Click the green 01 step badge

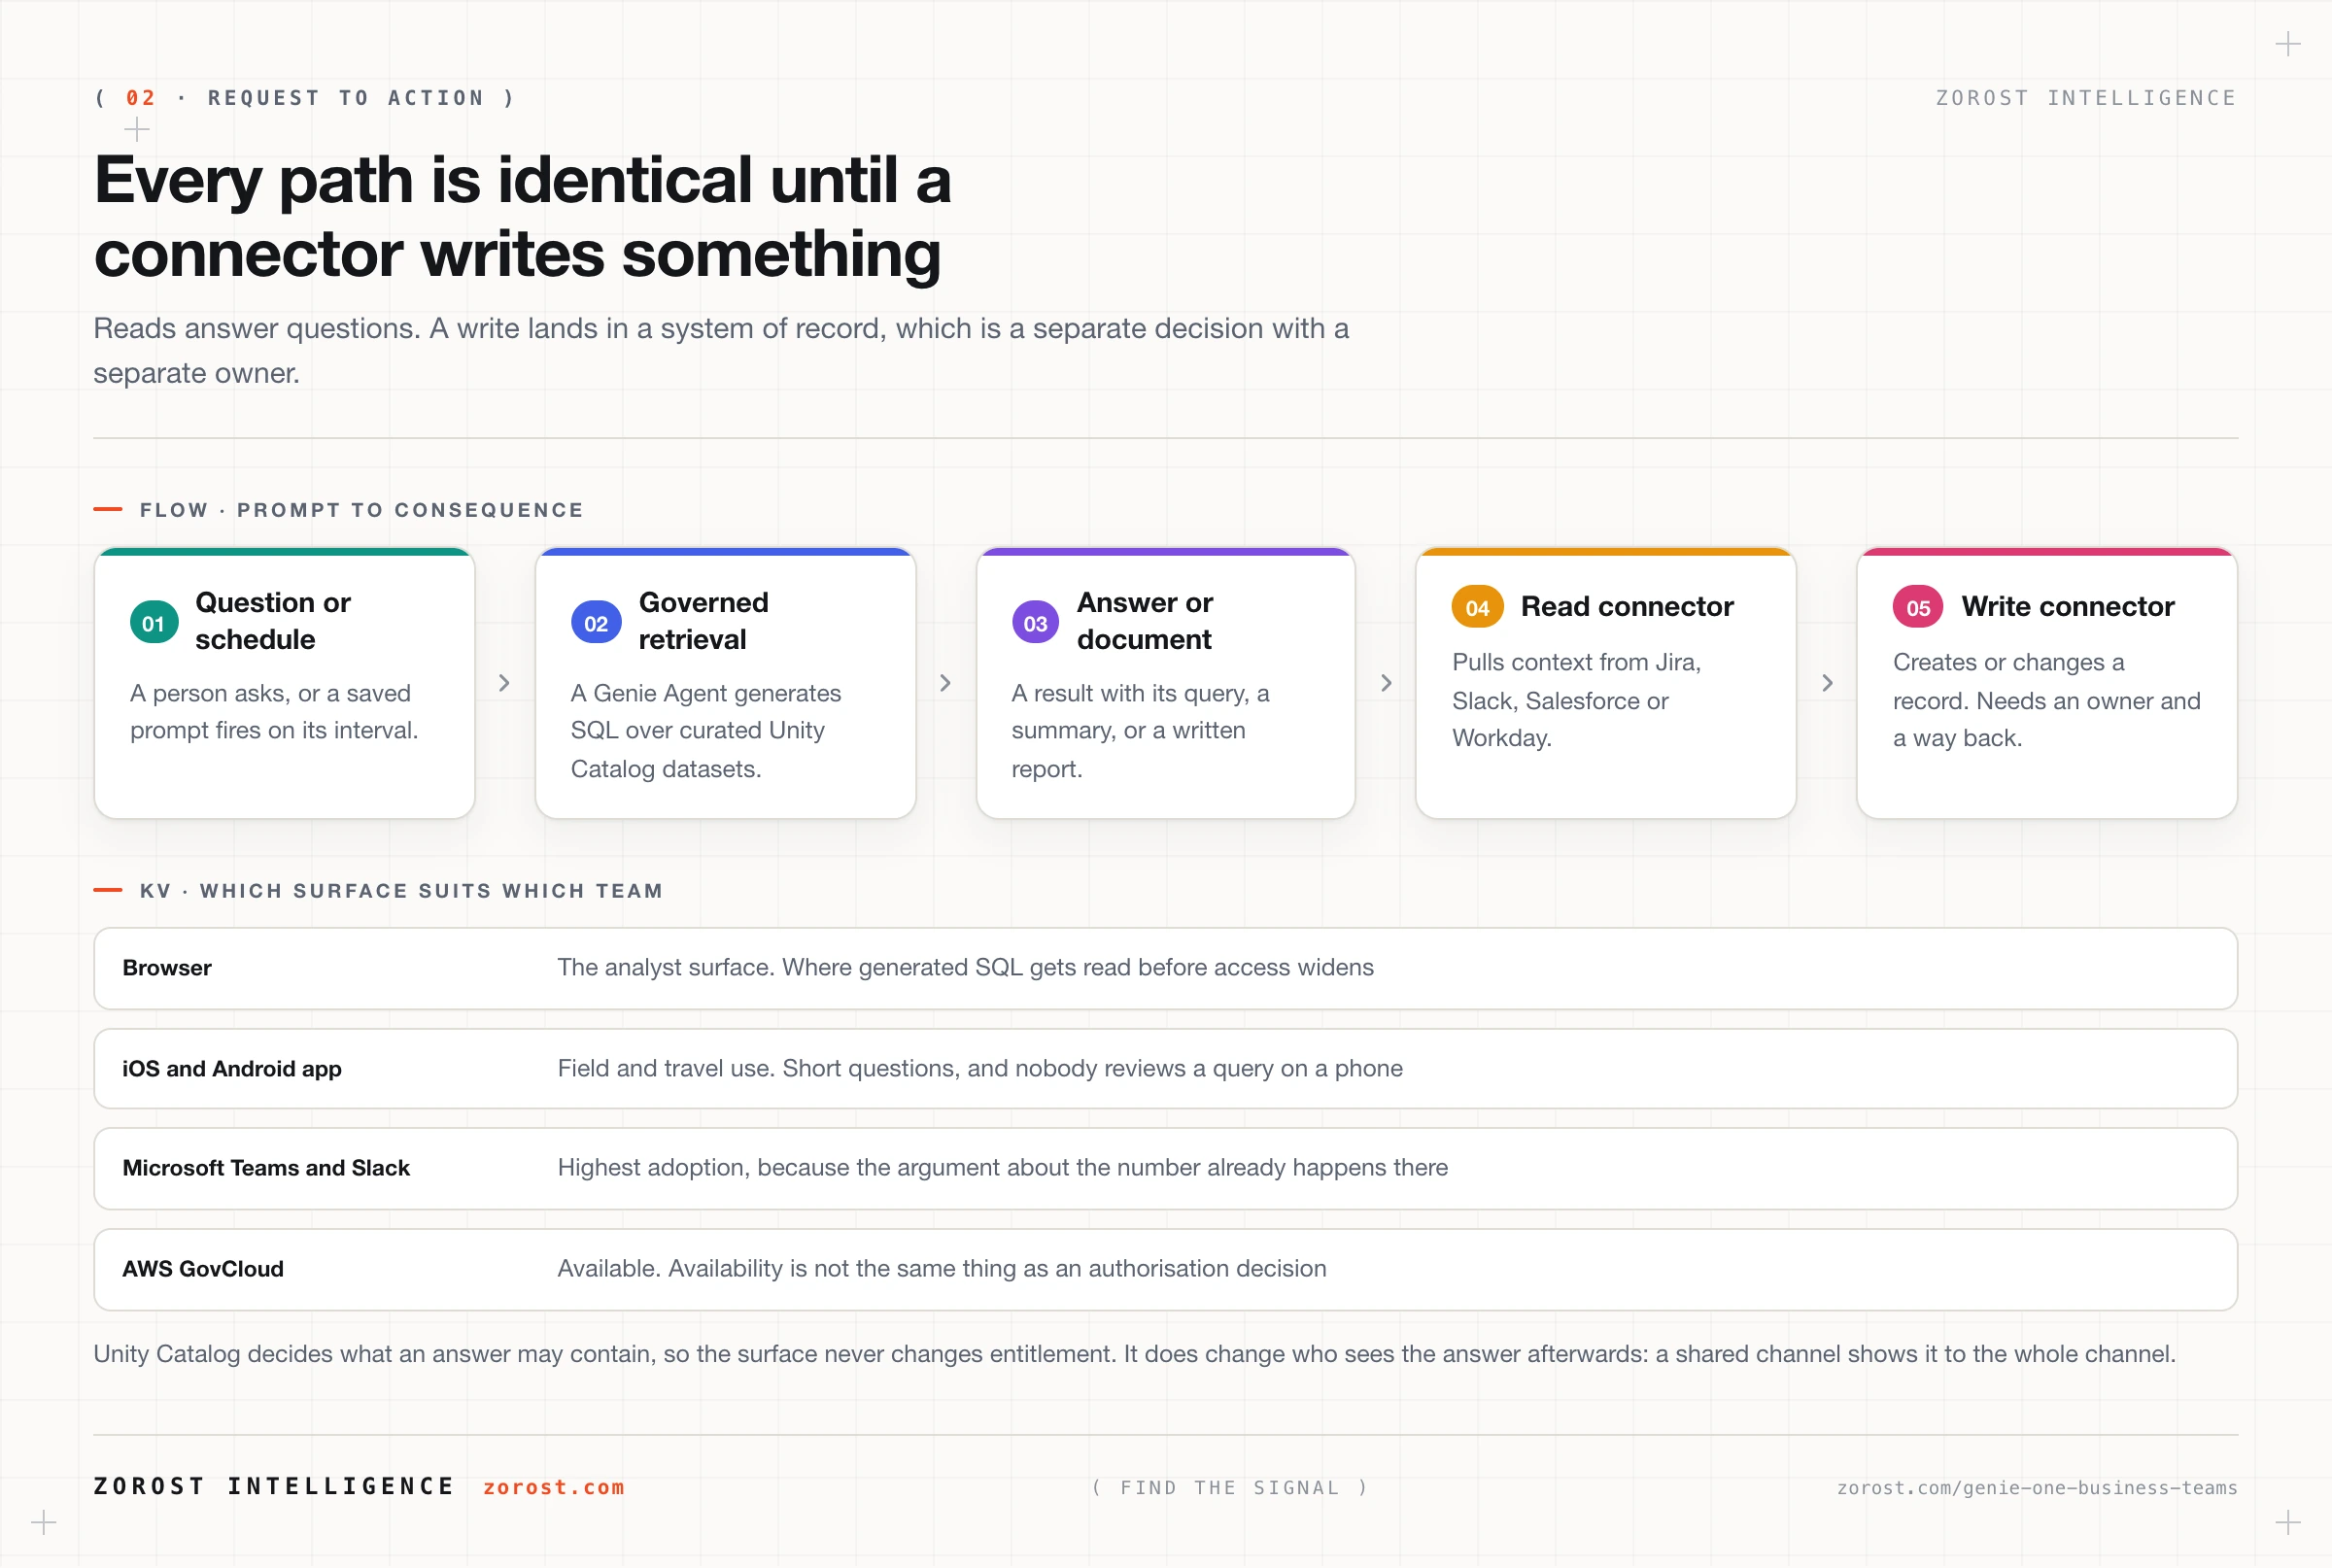tap(154, 622)
